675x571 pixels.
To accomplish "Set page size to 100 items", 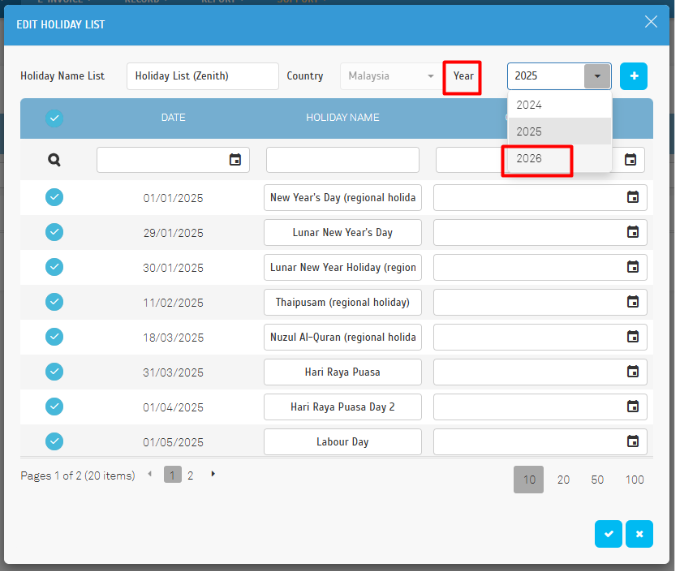I will [634, 480].
